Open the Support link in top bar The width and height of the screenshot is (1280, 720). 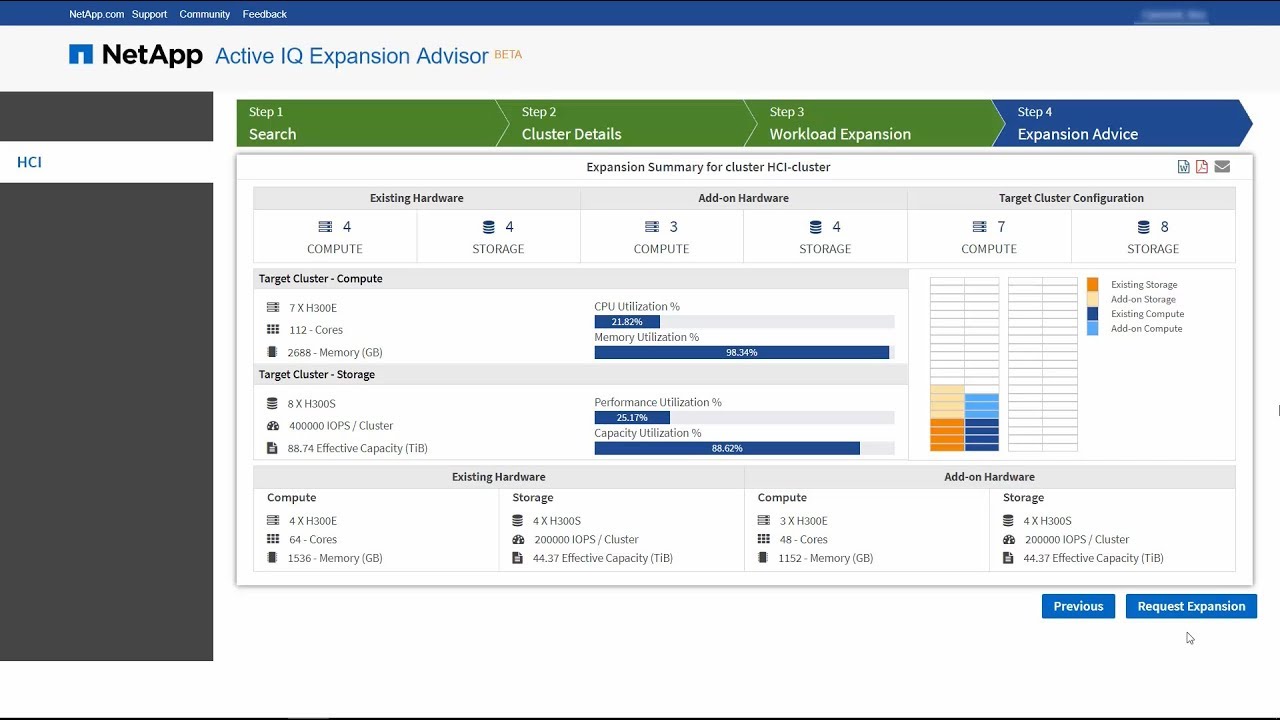coord(149,14)
